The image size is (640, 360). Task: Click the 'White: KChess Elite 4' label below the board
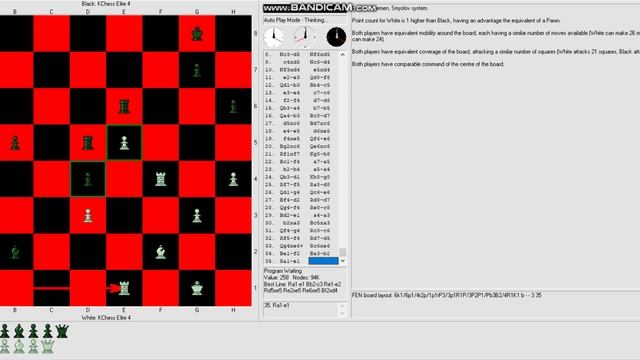pyautogui.click(x=106, y=318)
